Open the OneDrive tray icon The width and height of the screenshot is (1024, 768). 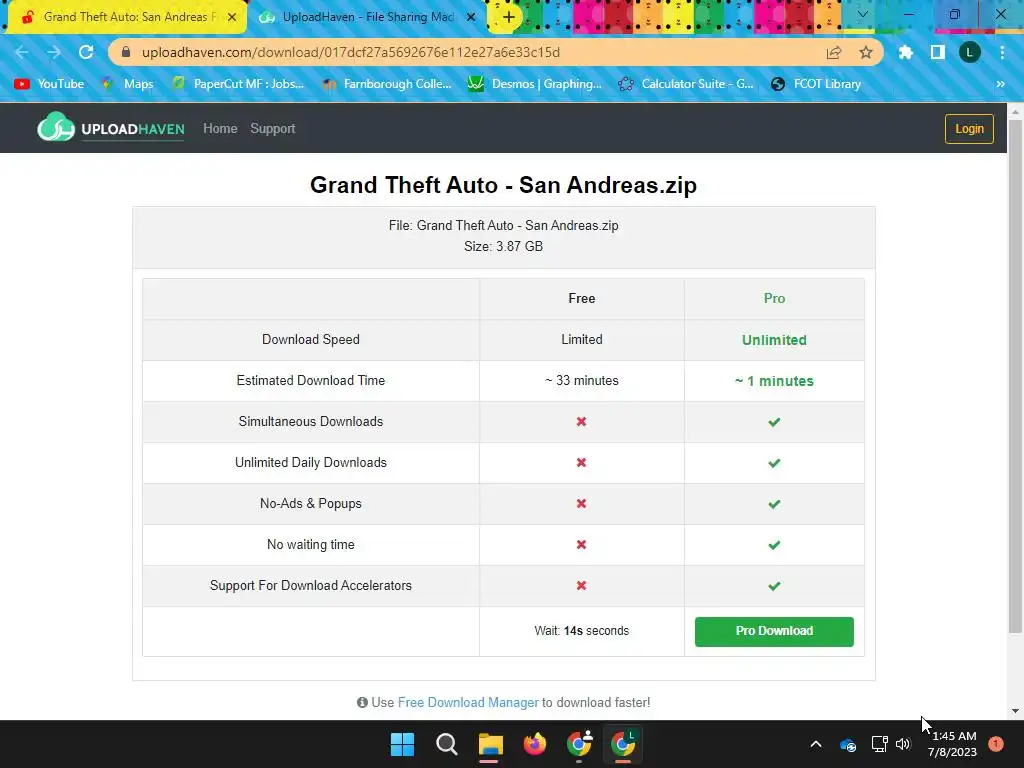848,744
